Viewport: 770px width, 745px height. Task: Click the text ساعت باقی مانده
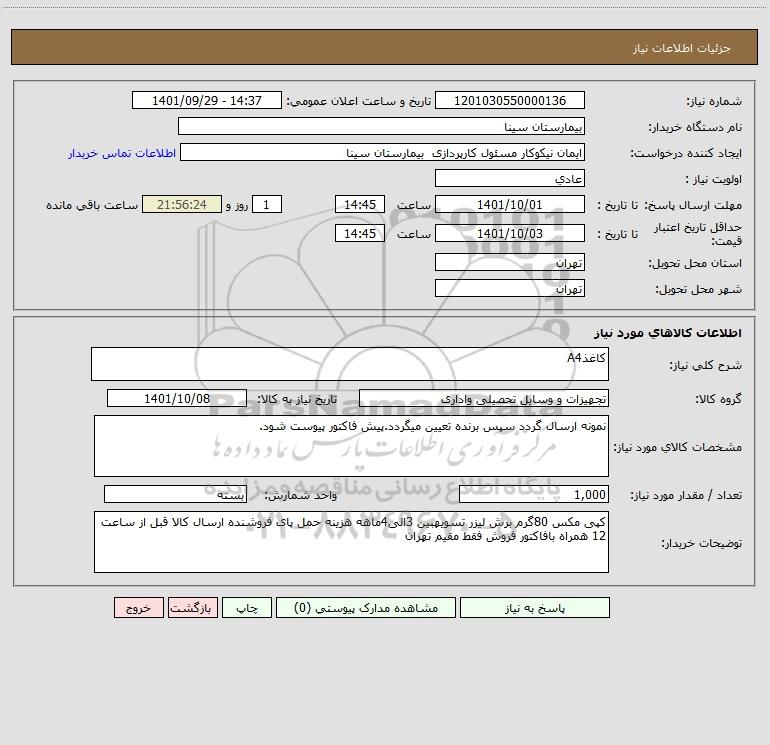[x=92, y=205]
